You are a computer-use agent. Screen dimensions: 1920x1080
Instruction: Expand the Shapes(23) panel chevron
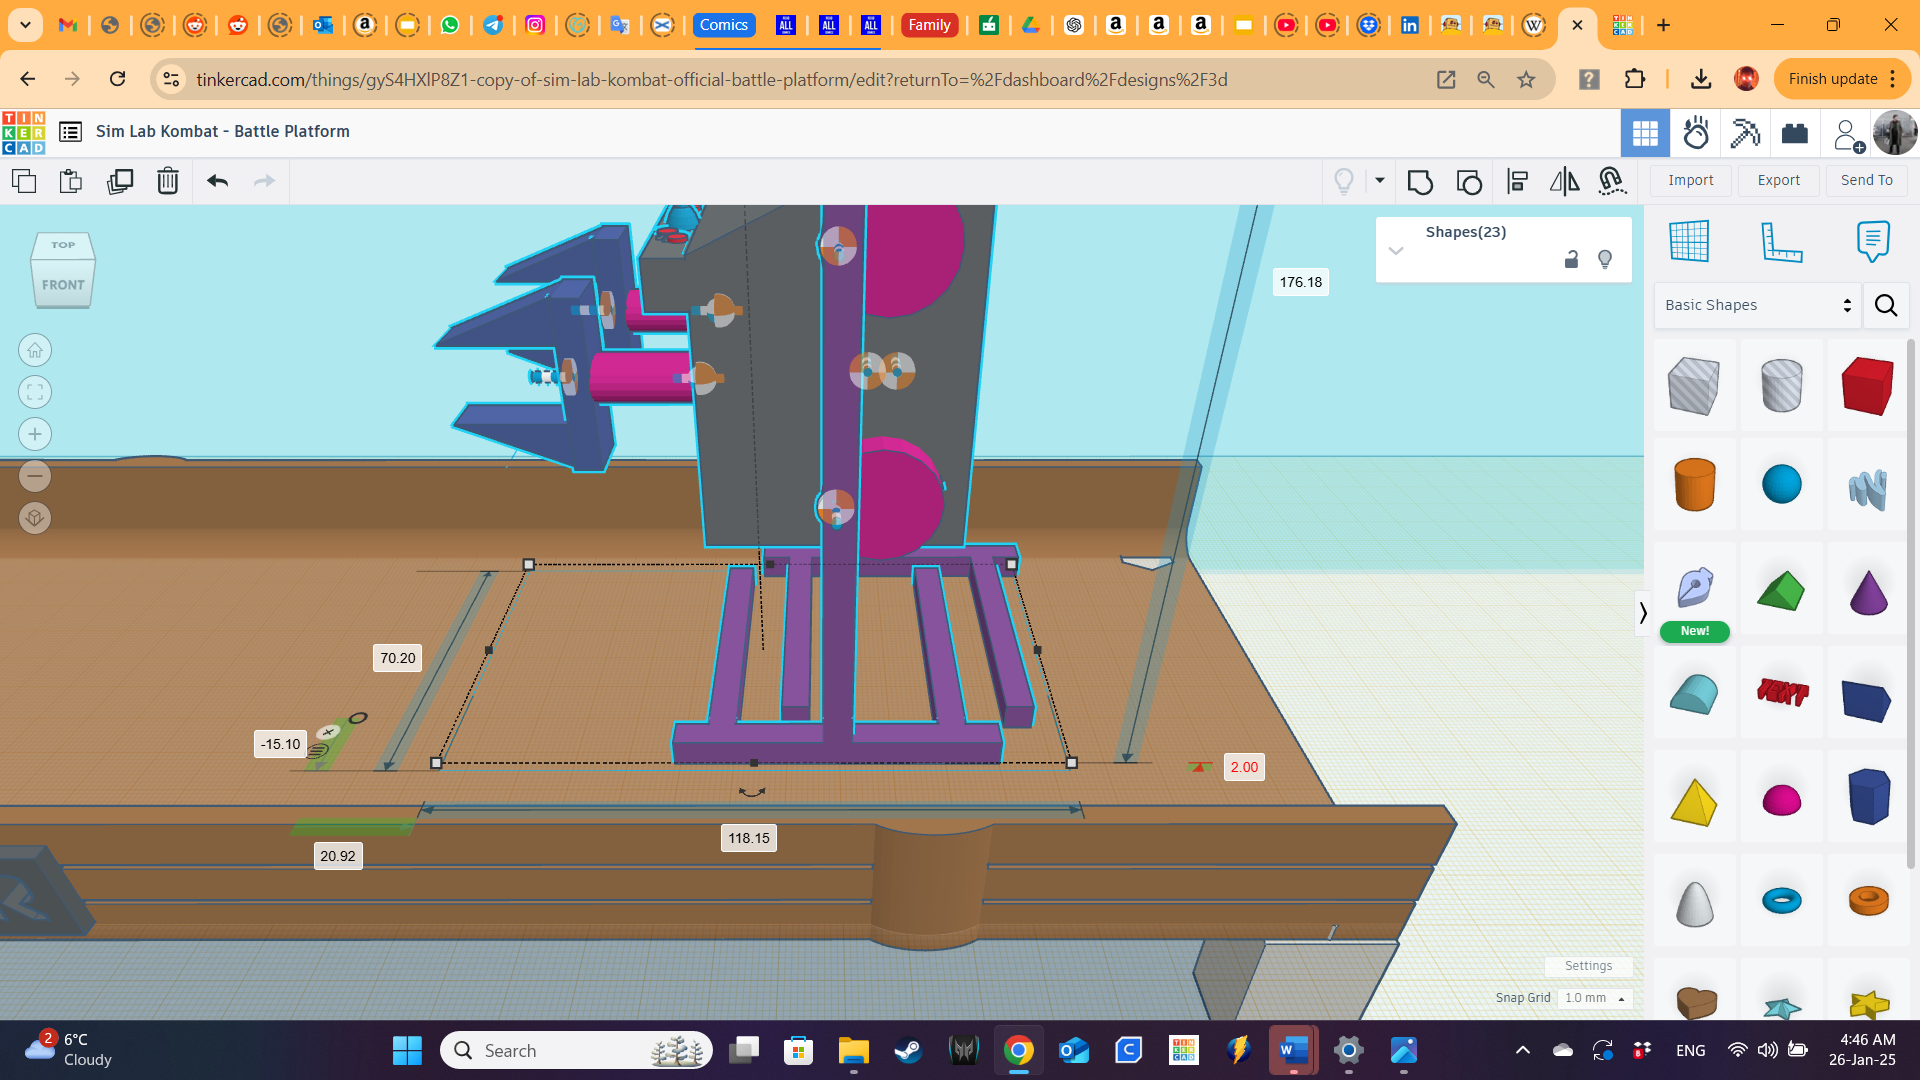1397,251
